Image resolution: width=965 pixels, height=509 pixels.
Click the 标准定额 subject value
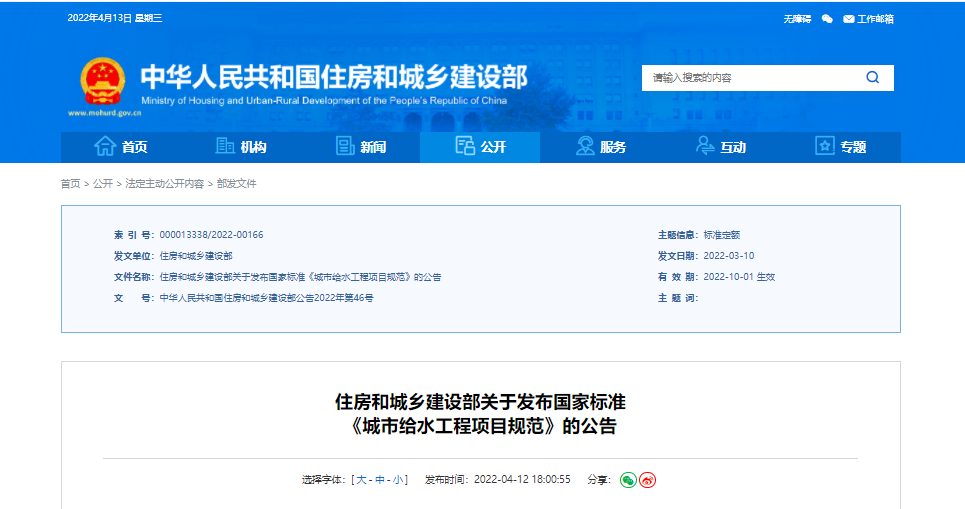point(721,234)
